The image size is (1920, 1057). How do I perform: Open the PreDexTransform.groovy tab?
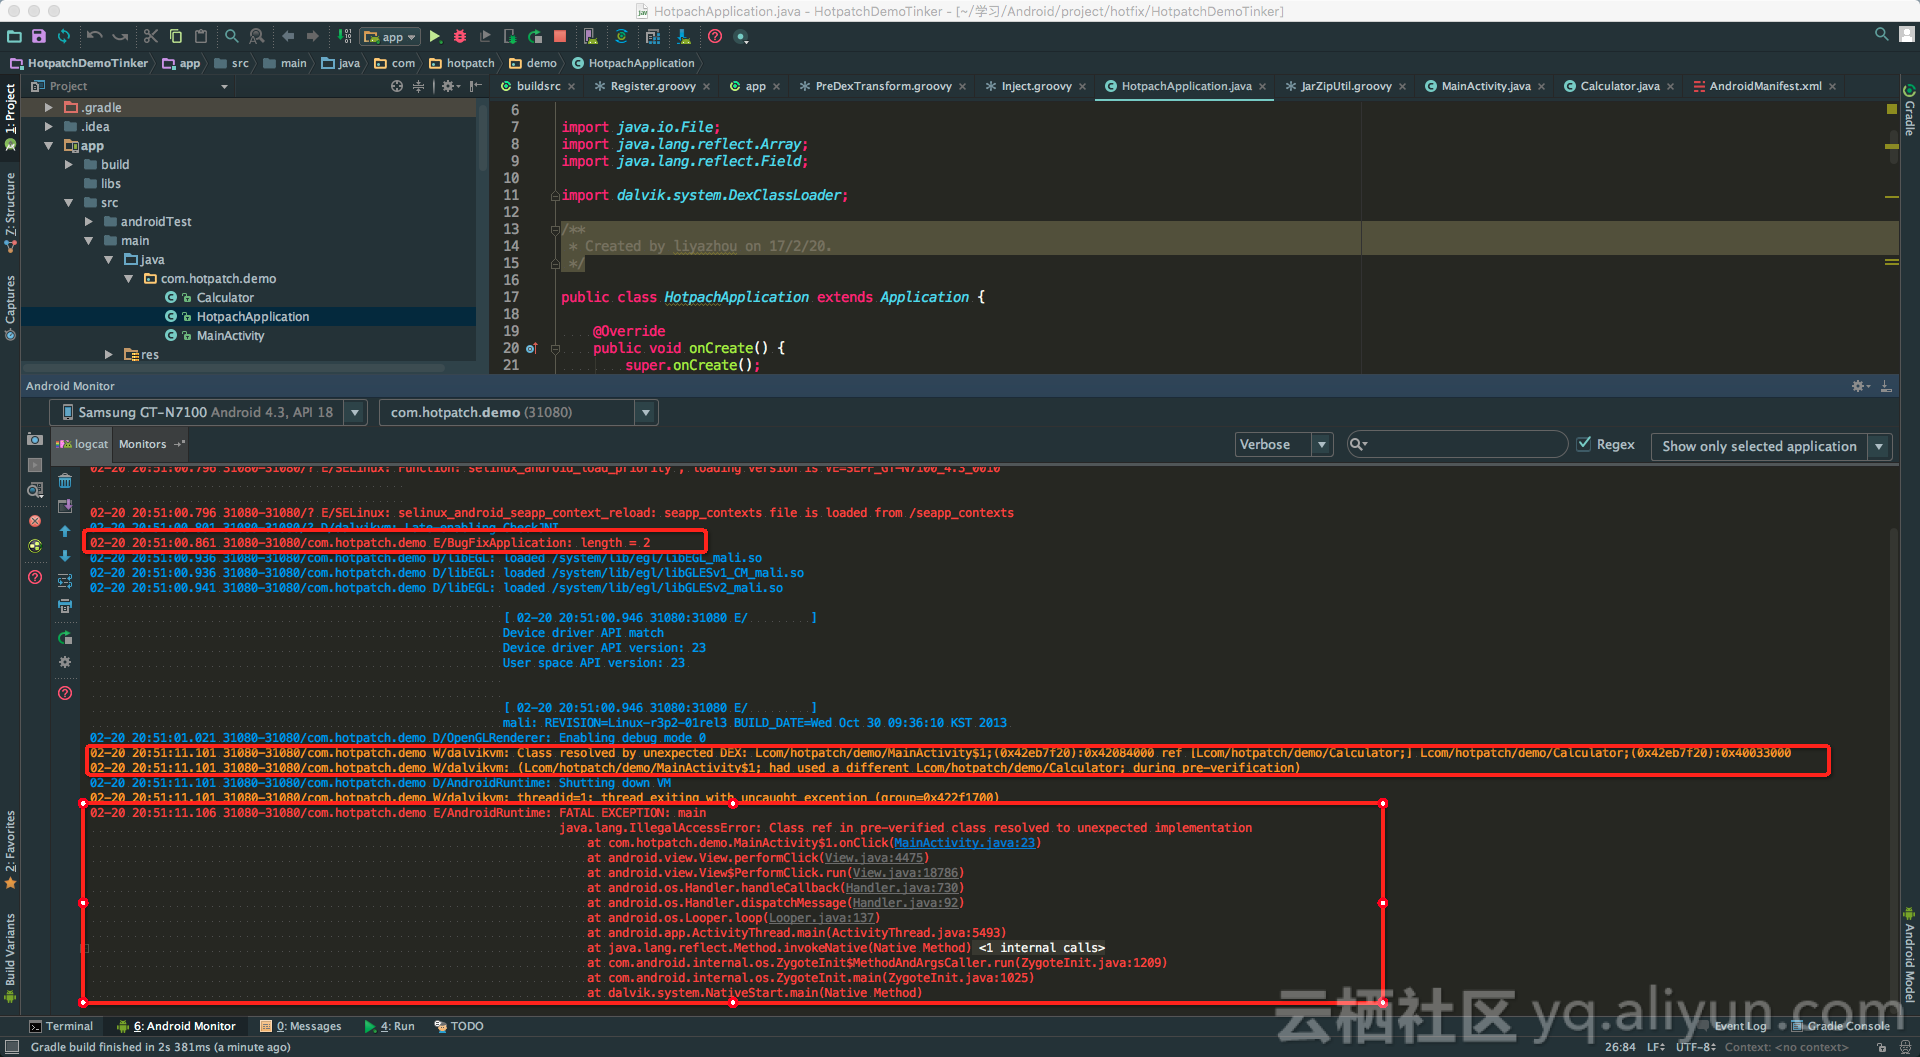[x=883, y=87]
